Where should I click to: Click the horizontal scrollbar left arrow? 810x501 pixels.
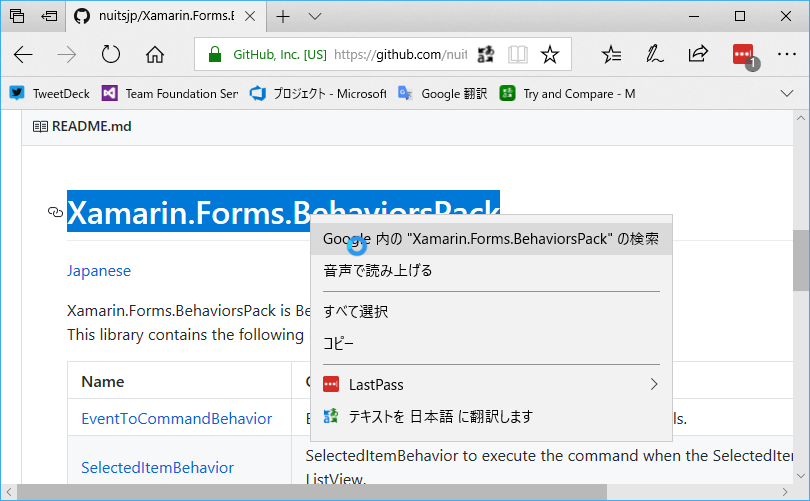pyautogui.click(x=9, y=492)
